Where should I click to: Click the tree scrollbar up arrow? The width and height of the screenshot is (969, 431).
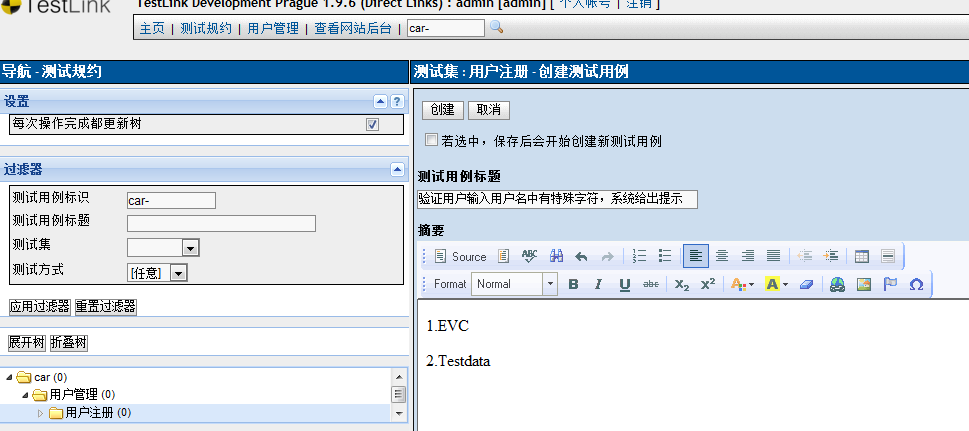point(399,377)
